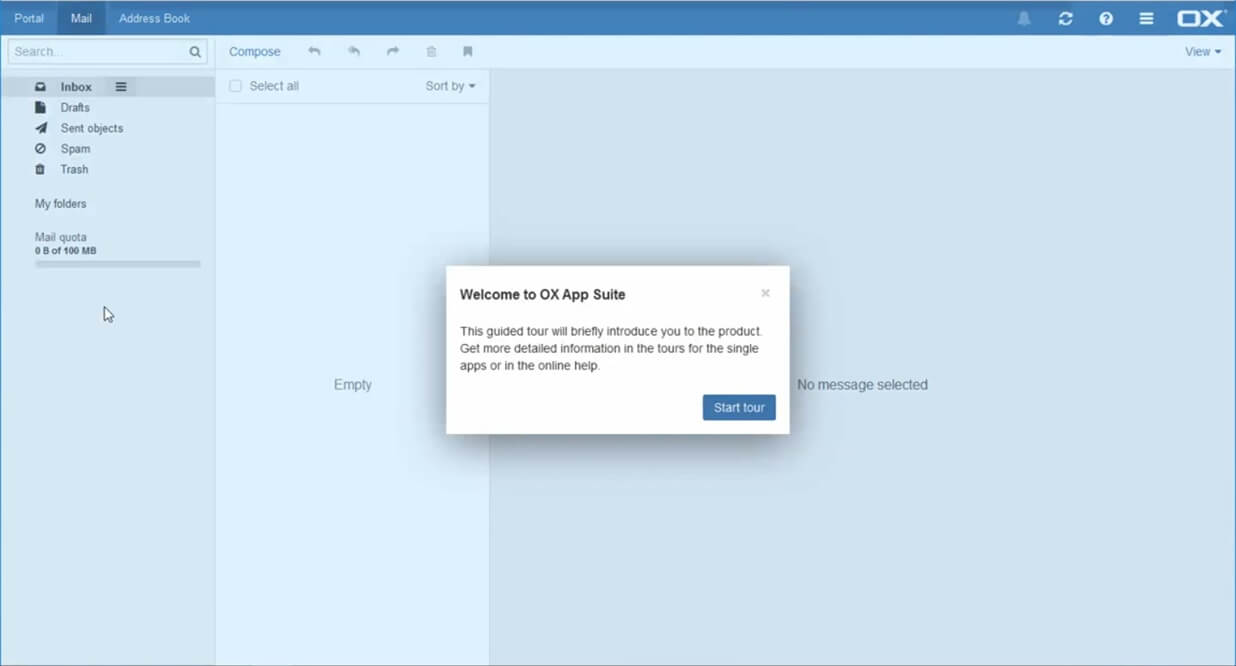The image size is (1236, 666).
Task: Open the help question mark icon
Action: pyautogui.click(x=1106, y=18)
